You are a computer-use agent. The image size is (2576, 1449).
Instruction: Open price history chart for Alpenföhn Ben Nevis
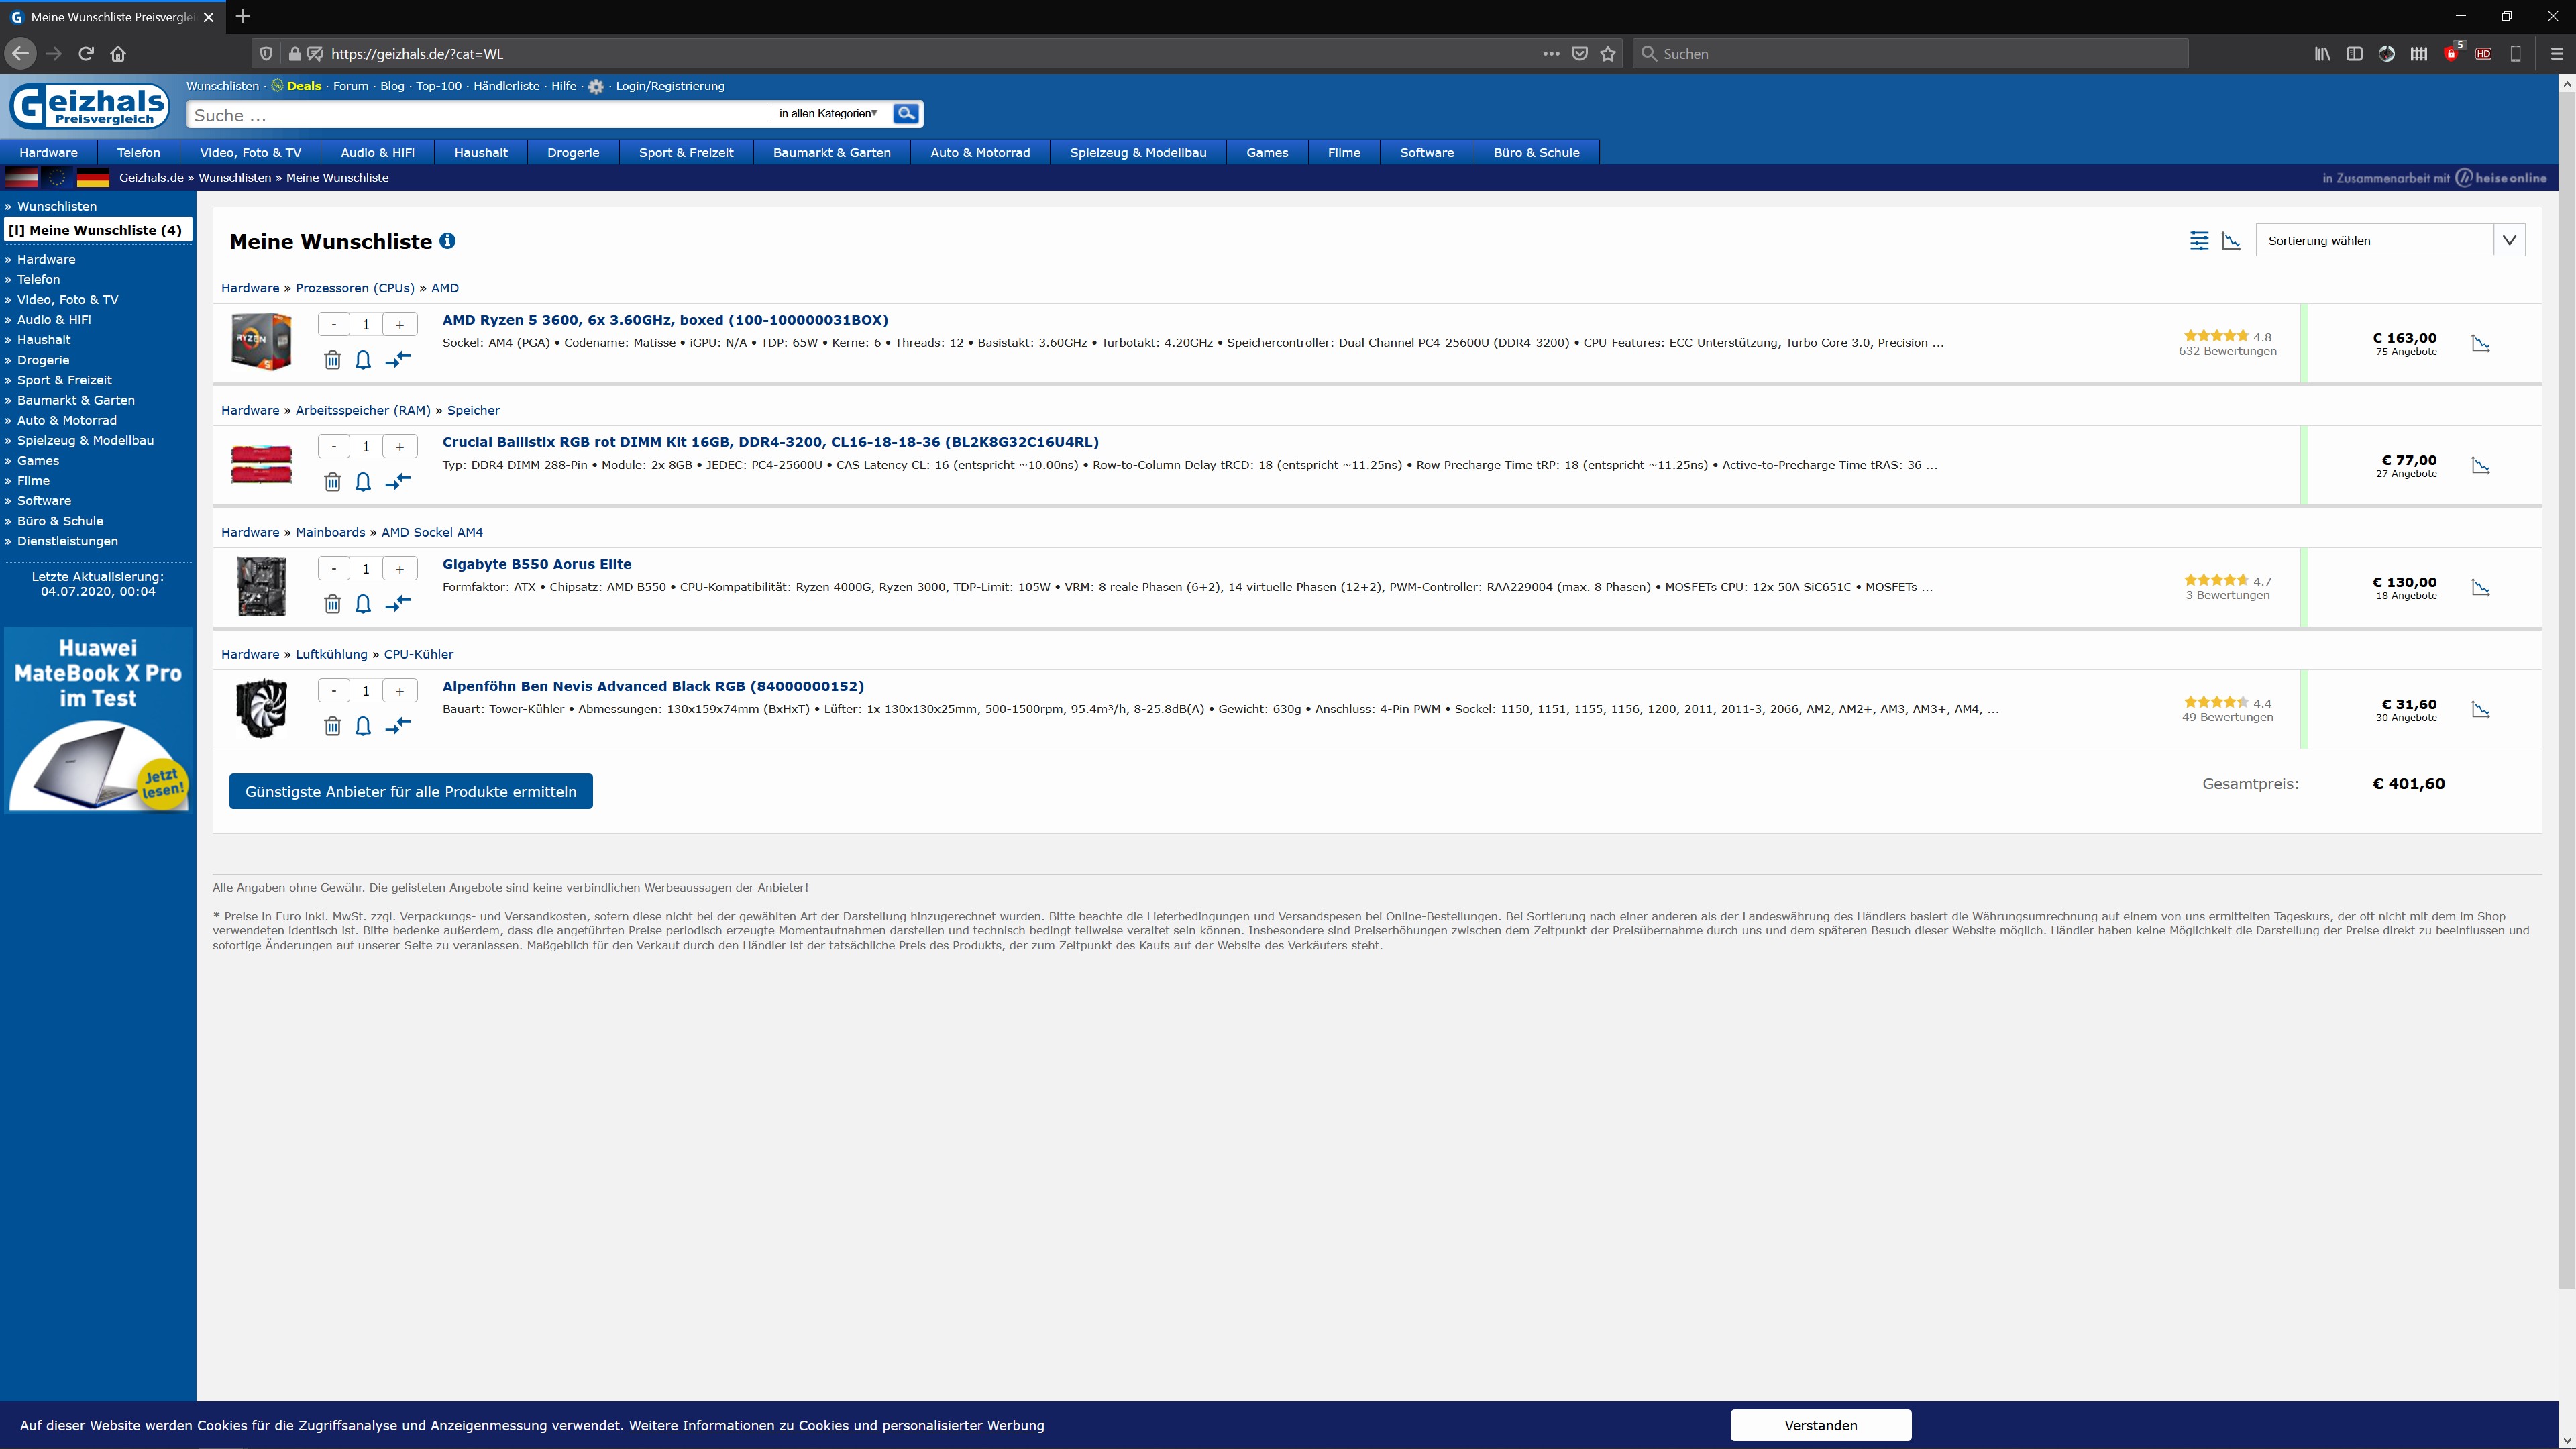point(2480,710)
